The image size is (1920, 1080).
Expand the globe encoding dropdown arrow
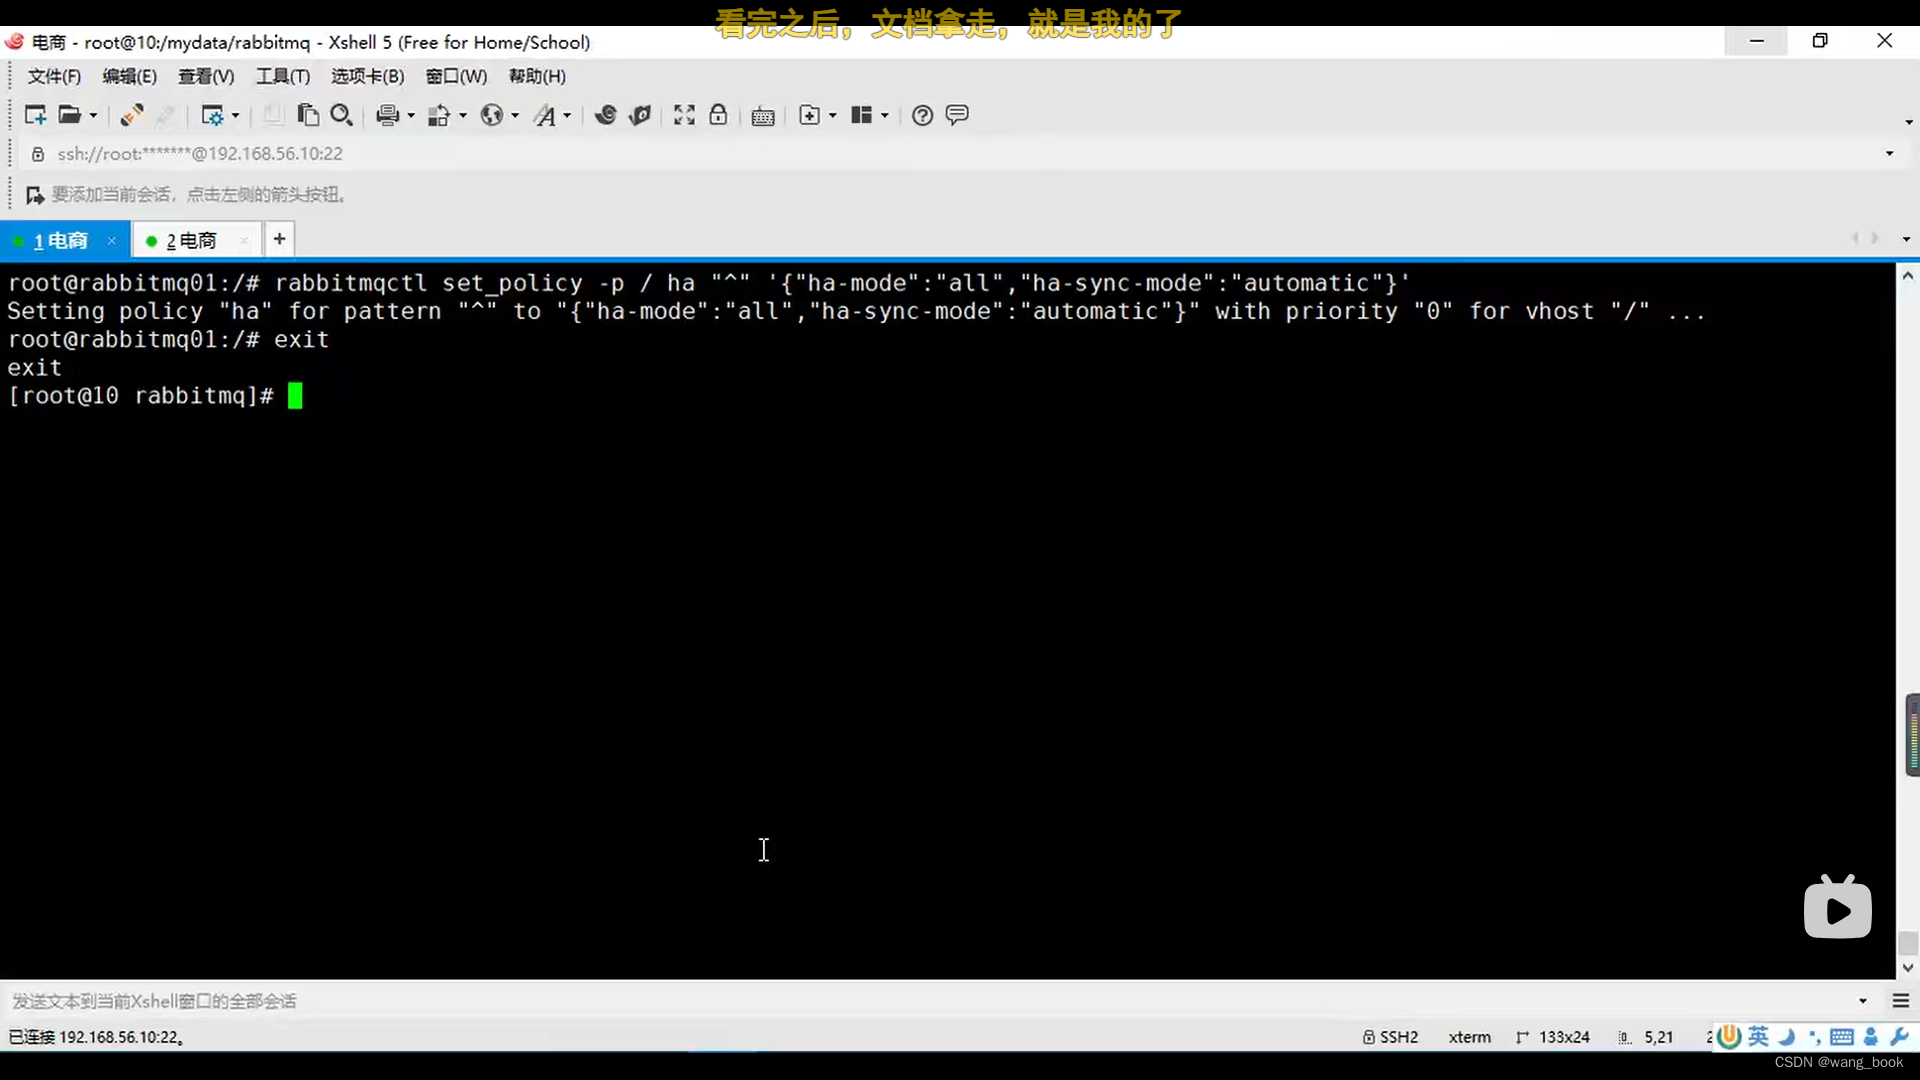(x=515, y=116)
